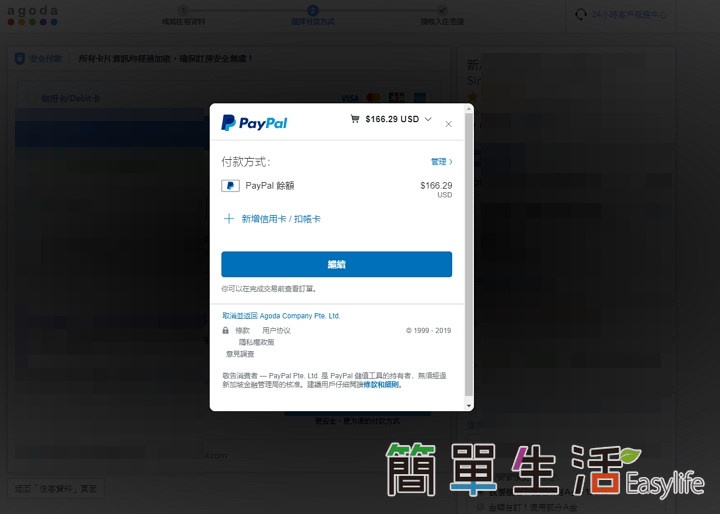Open the 管理 payment methods link
This screenshot has width=720, height=514.
click(442, 162)
